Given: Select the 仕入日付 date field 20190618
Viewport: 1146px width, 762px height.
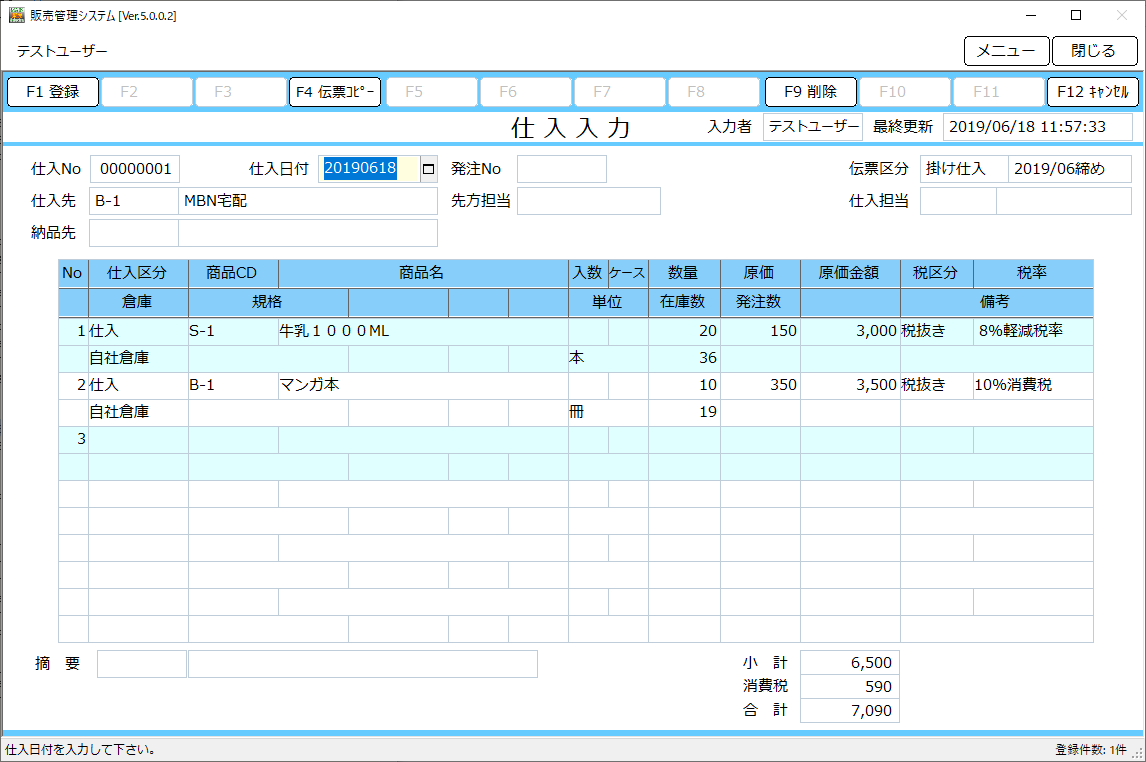Looking at the screenshot, I should (x=369, y=169).
